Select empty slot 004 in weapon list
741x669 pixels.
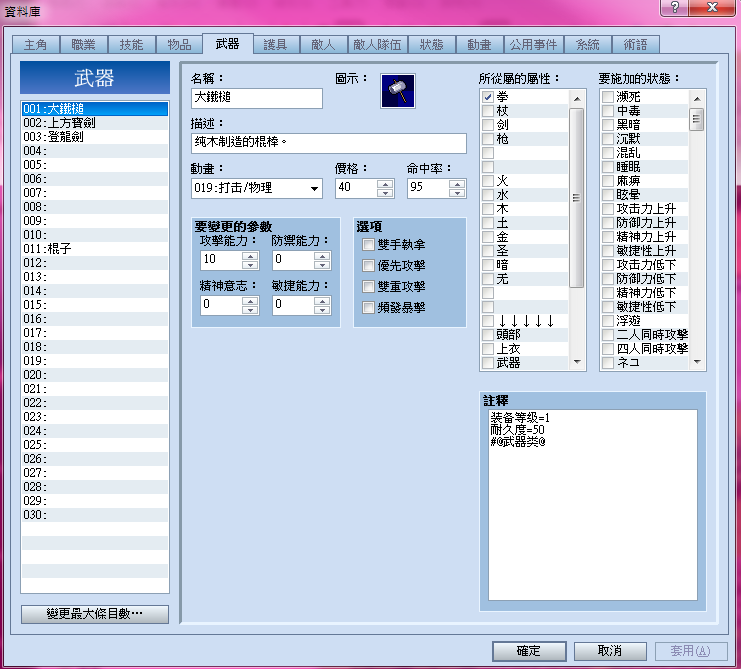click(95, 151)
